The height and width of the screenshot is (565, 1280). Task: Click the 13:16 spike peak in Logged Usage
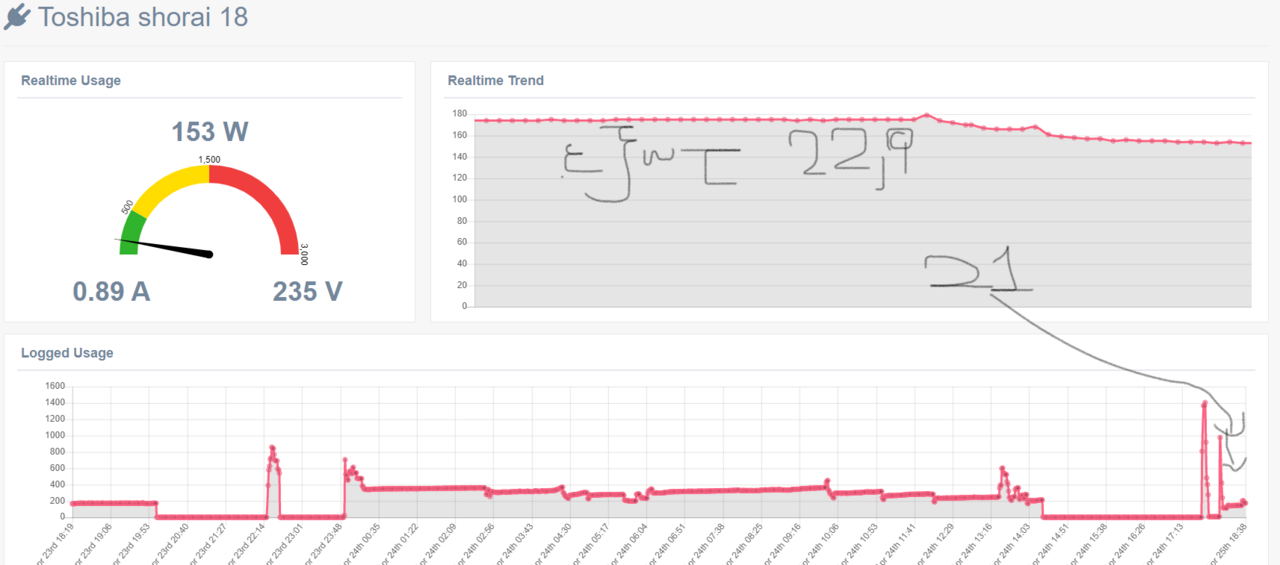(x=1002, y=468)
